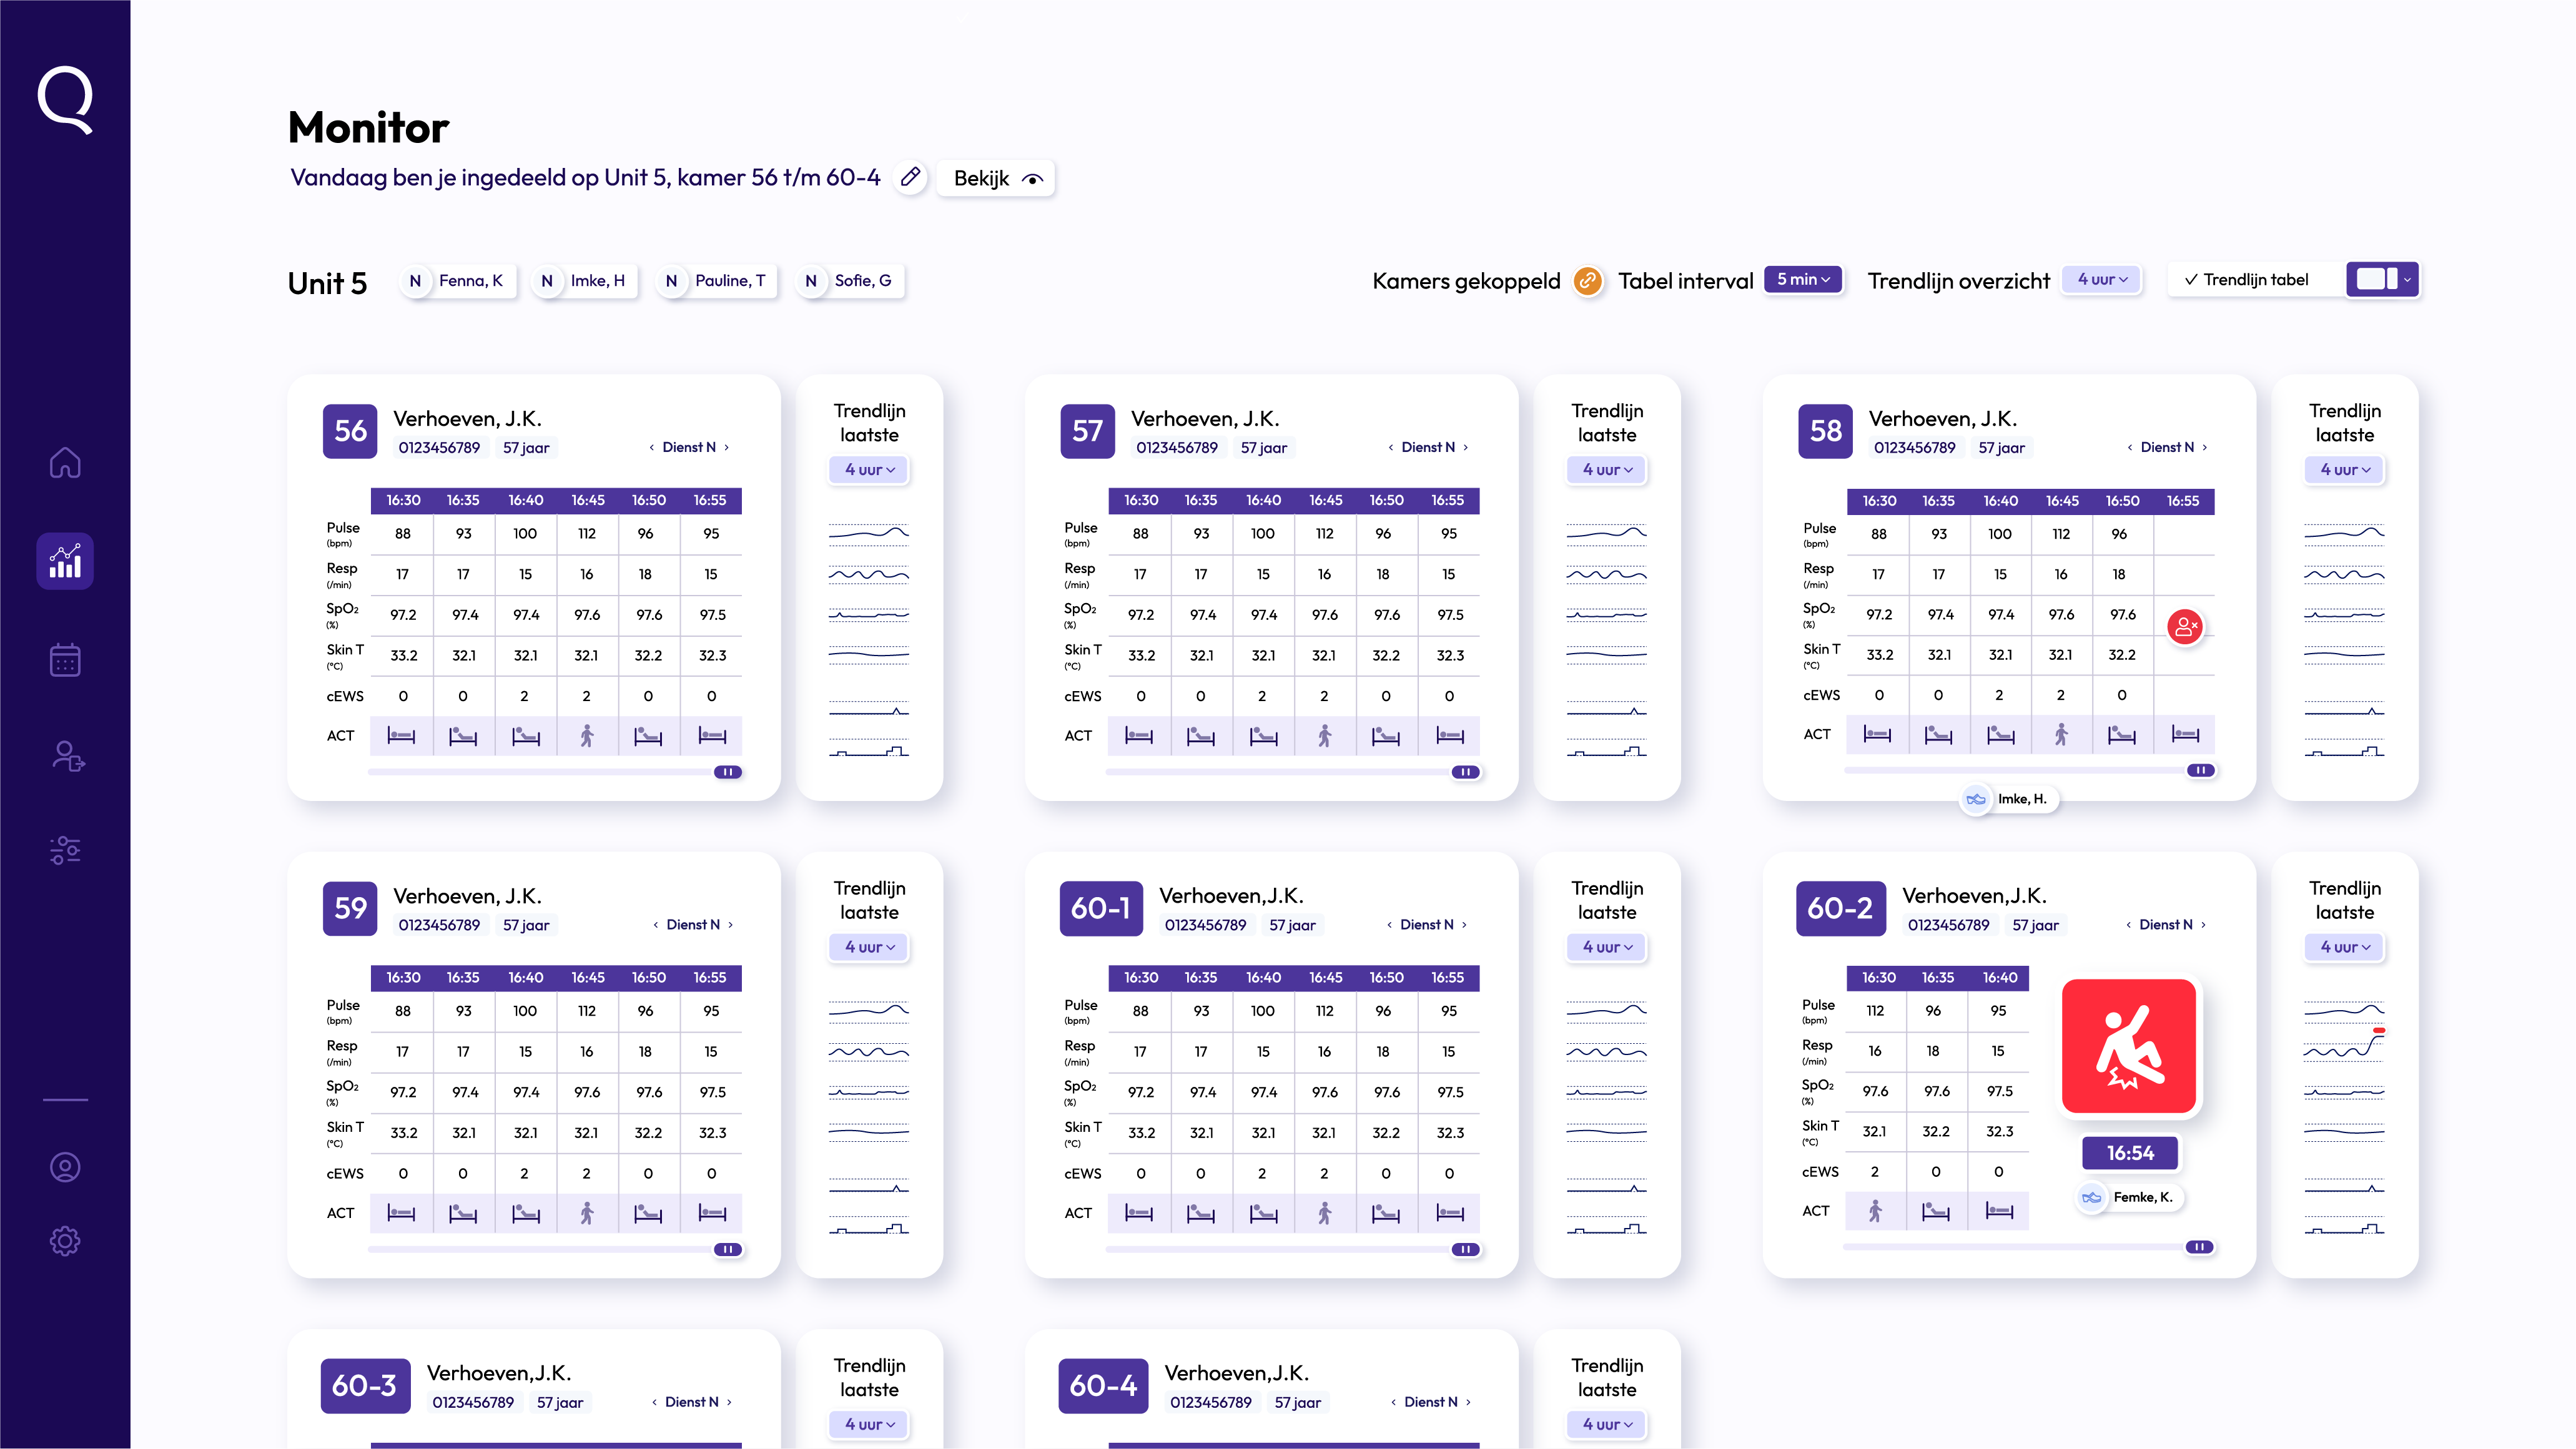Open the calendar icon in sidebar
Image resolution: width=2576 pixels, height=1449 pixels.
click(x=65, y=660)
